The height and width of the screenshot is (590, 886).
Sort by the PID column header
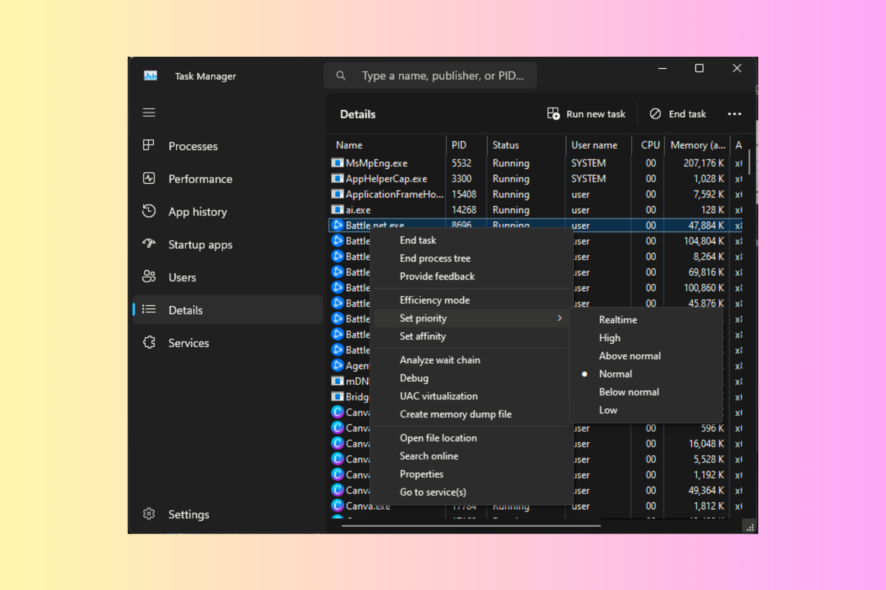[x=466, y=145]
